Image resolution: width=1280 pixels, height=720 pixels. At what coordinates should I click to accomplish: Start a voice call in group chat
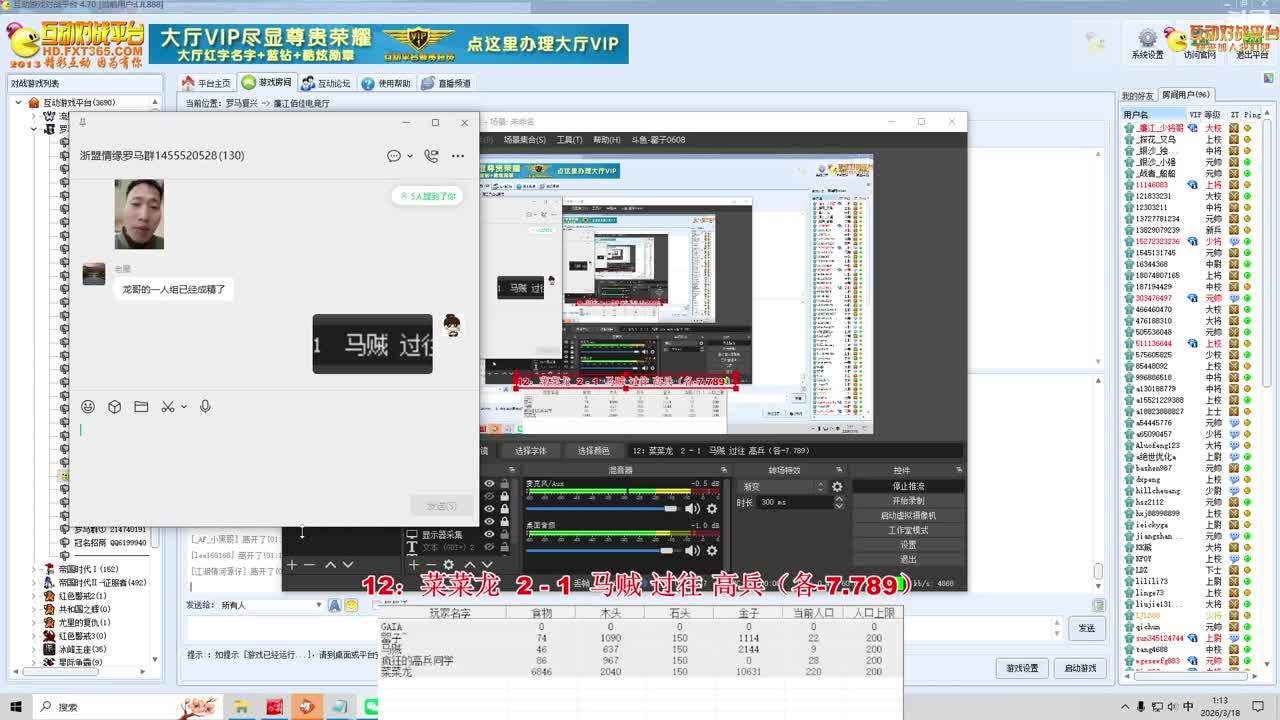[431, 156]
